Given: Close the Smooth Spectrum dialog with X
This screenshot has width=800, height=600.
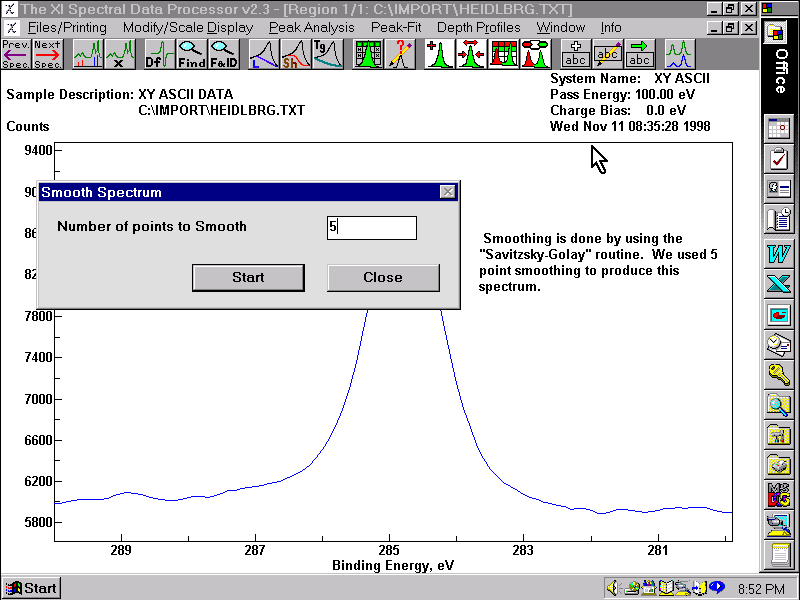Looking at the screenshot, I should (447, 192).
